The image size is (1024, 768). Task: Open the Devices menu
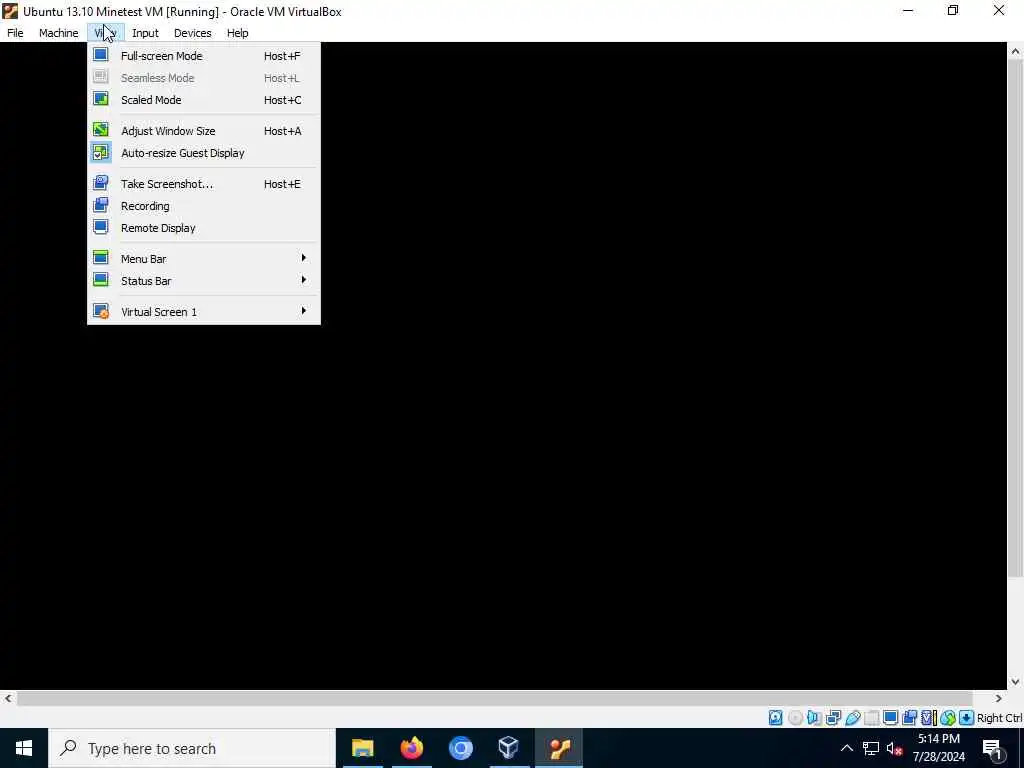click(x=192, y=33)
